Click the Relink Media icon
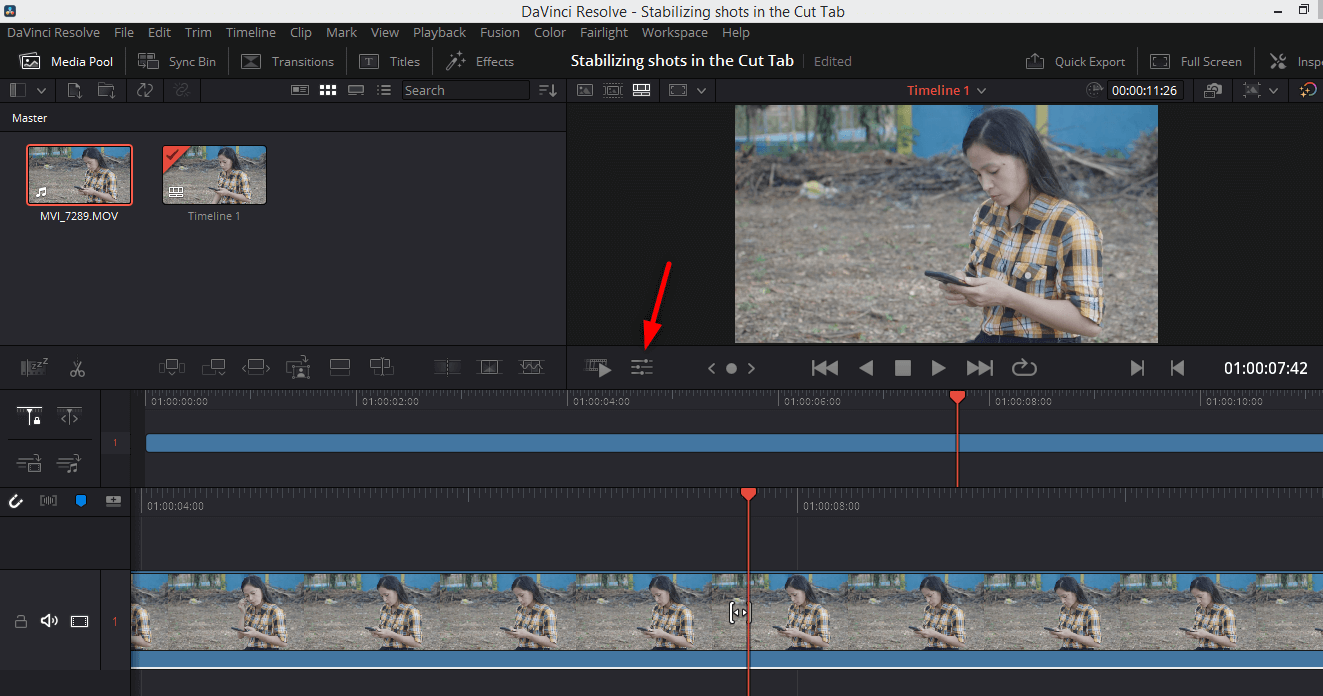Viewport: 1323px width, 696px height. [x=180, y=90]
